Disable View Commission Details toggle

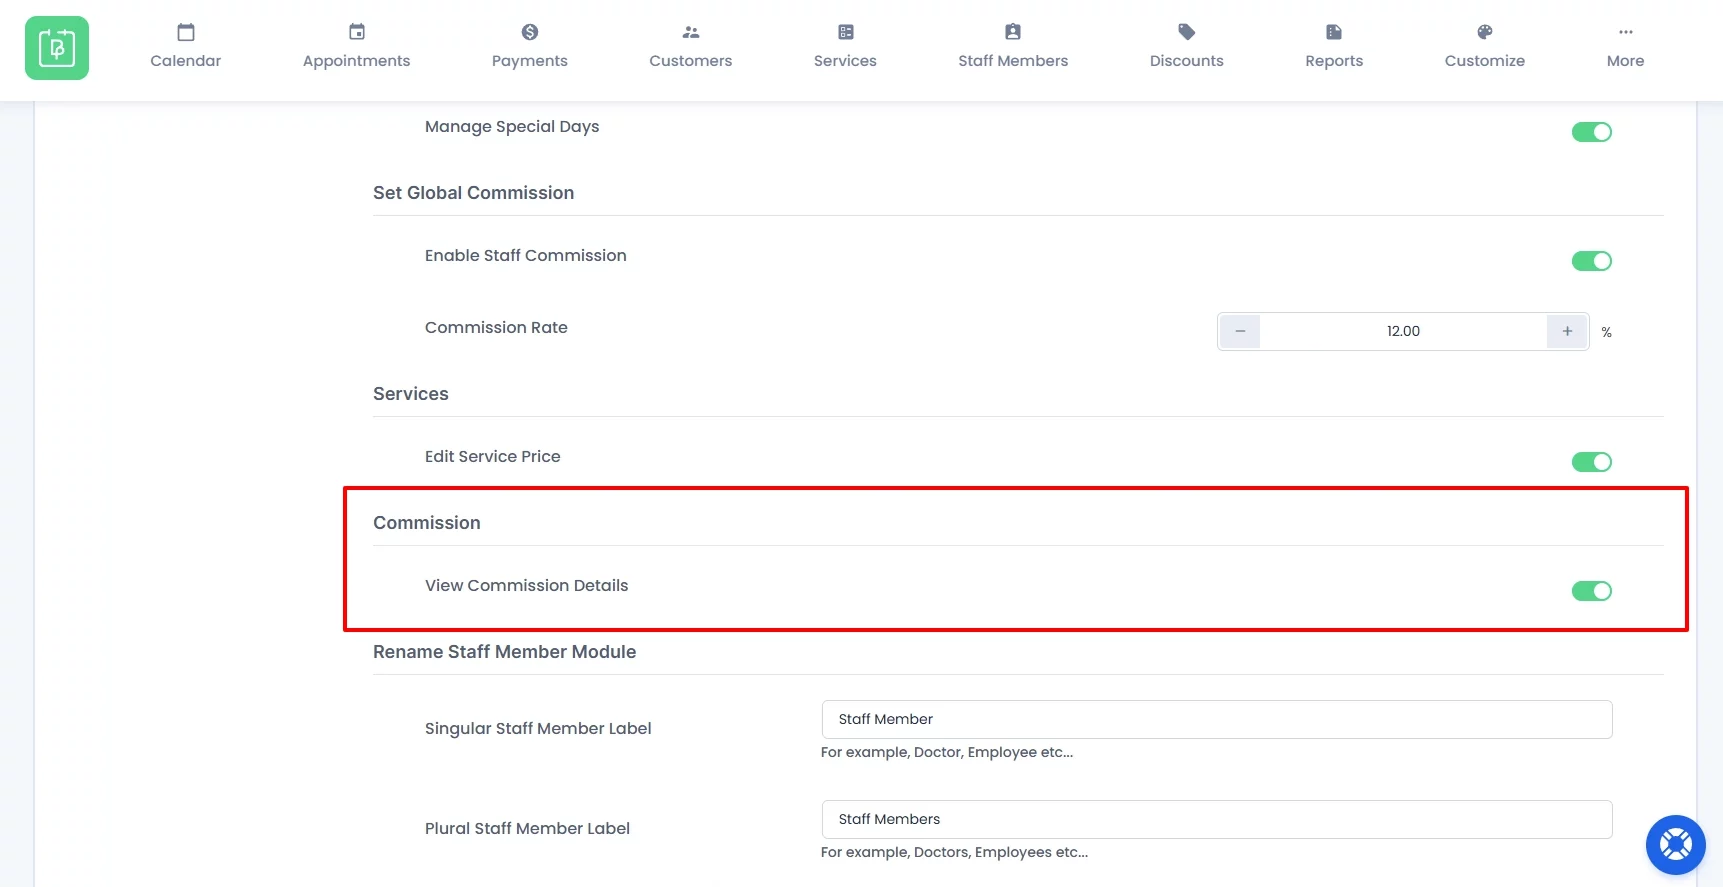tap(1591, 591)
